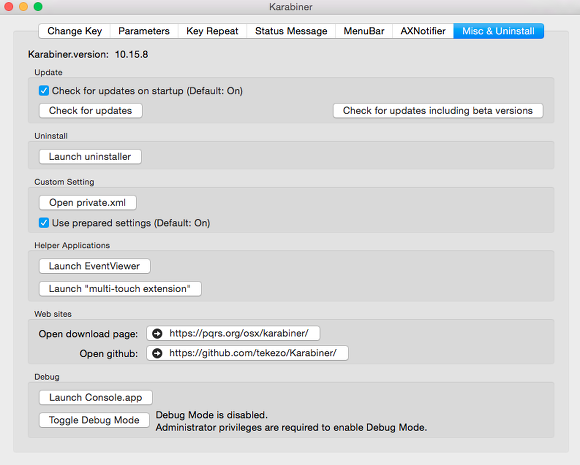The width and height of the screenshot is (580, 465).
Task: Select the Key Repeat tab
Action: (x=212, y=31)
